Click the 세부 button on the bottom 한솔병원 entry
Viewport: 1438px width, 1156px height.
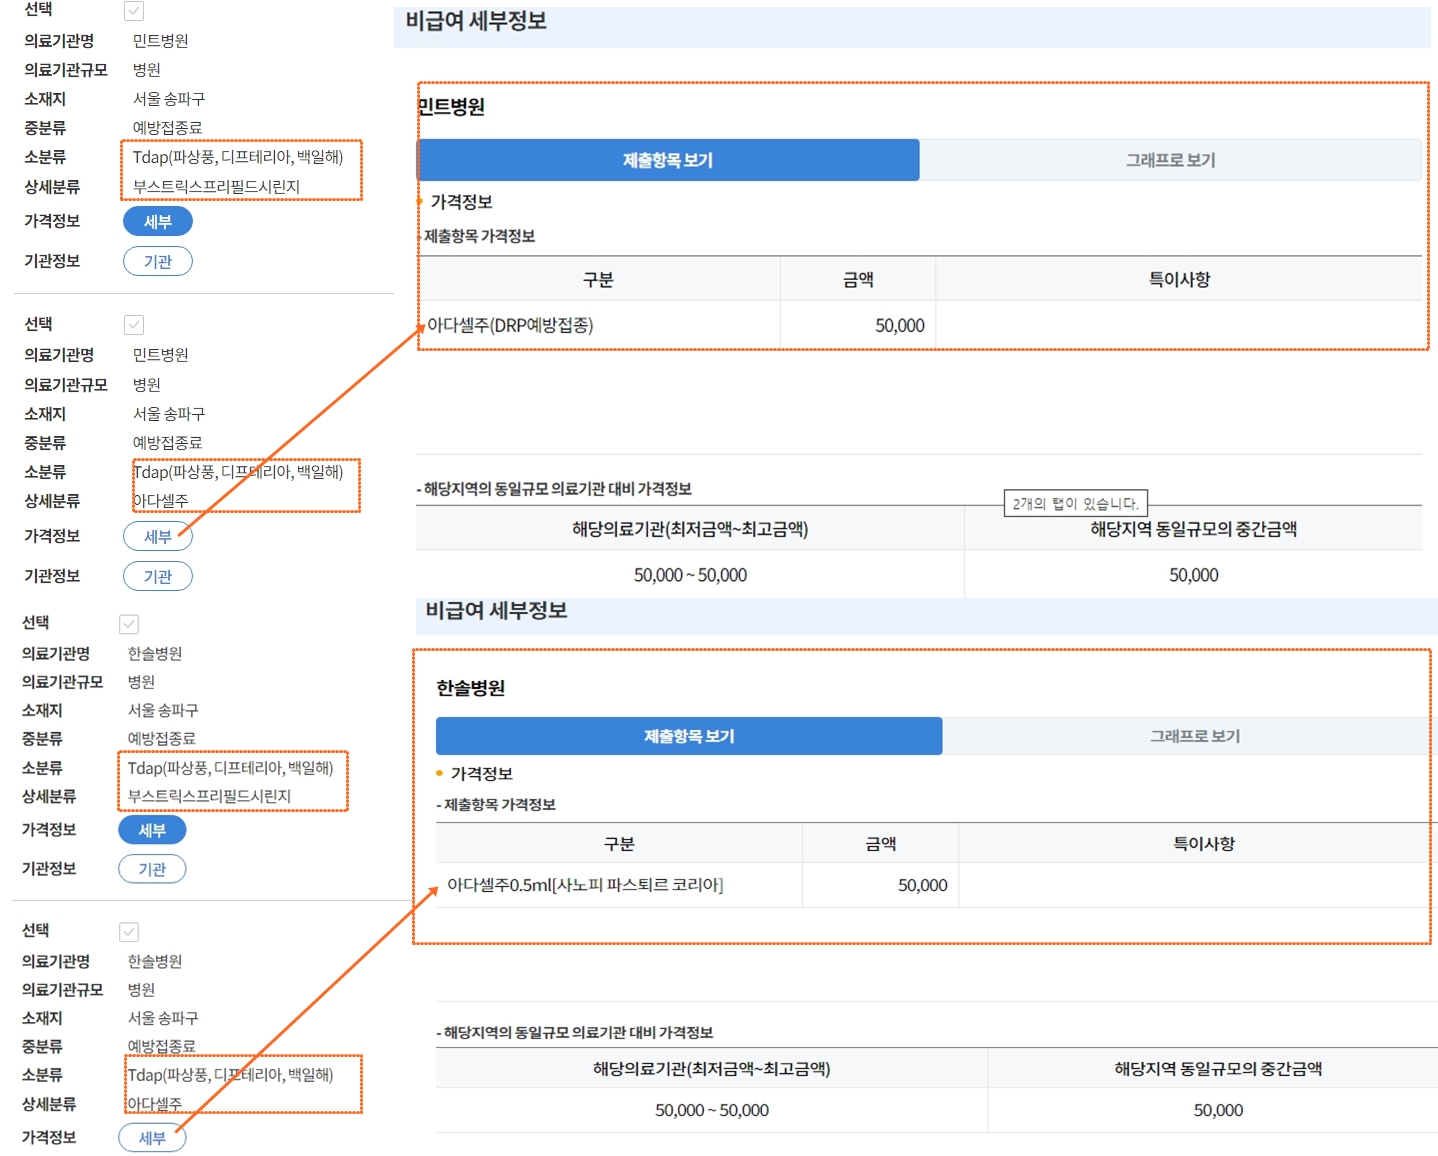point(152,1137)
